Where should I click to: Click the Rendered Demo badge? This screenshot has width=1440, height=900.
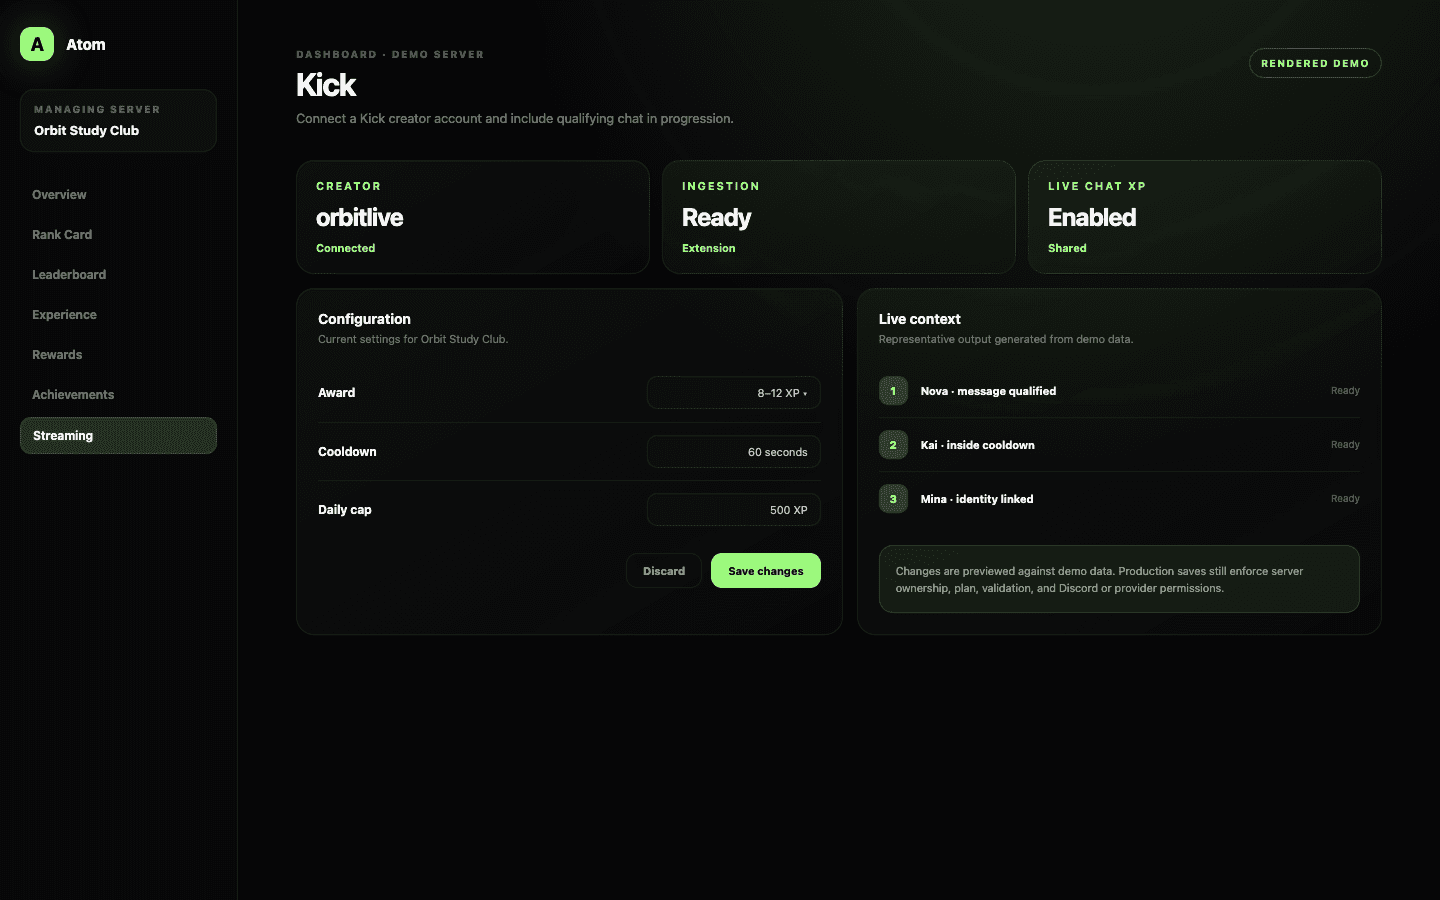coord(1315,63)
